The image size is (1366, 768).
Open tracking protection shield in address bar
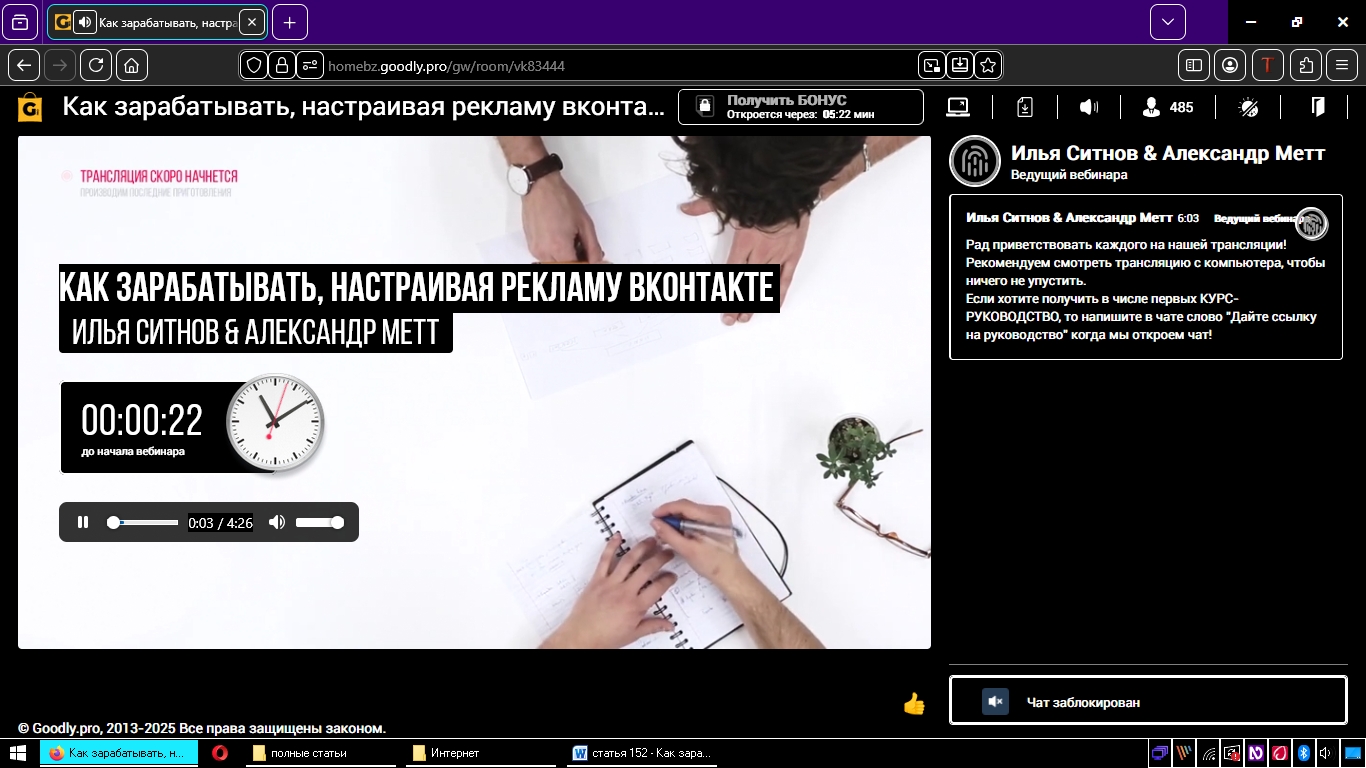click(255, 65)
